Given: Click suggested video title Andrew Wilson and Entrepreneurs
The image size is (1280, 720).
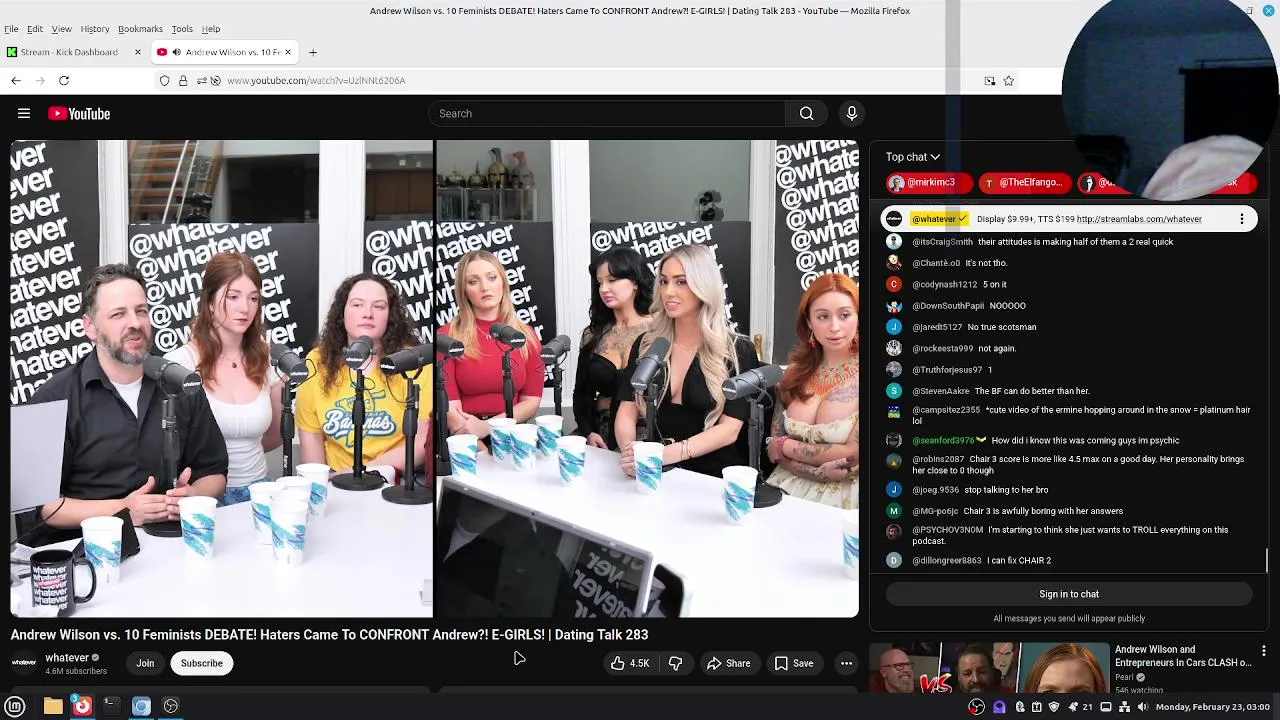Looking at the screenshot, I should tap(1183, 656).
